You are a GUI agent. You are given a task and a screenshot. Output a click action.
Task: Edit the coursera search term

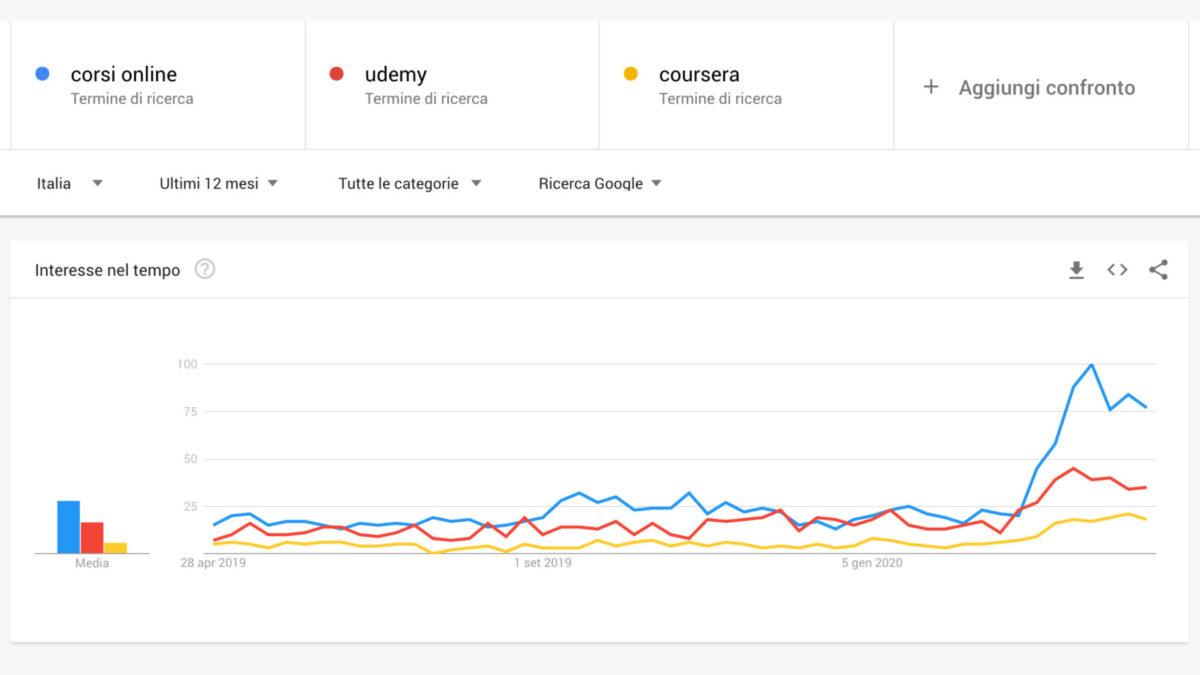click(699, 74)
